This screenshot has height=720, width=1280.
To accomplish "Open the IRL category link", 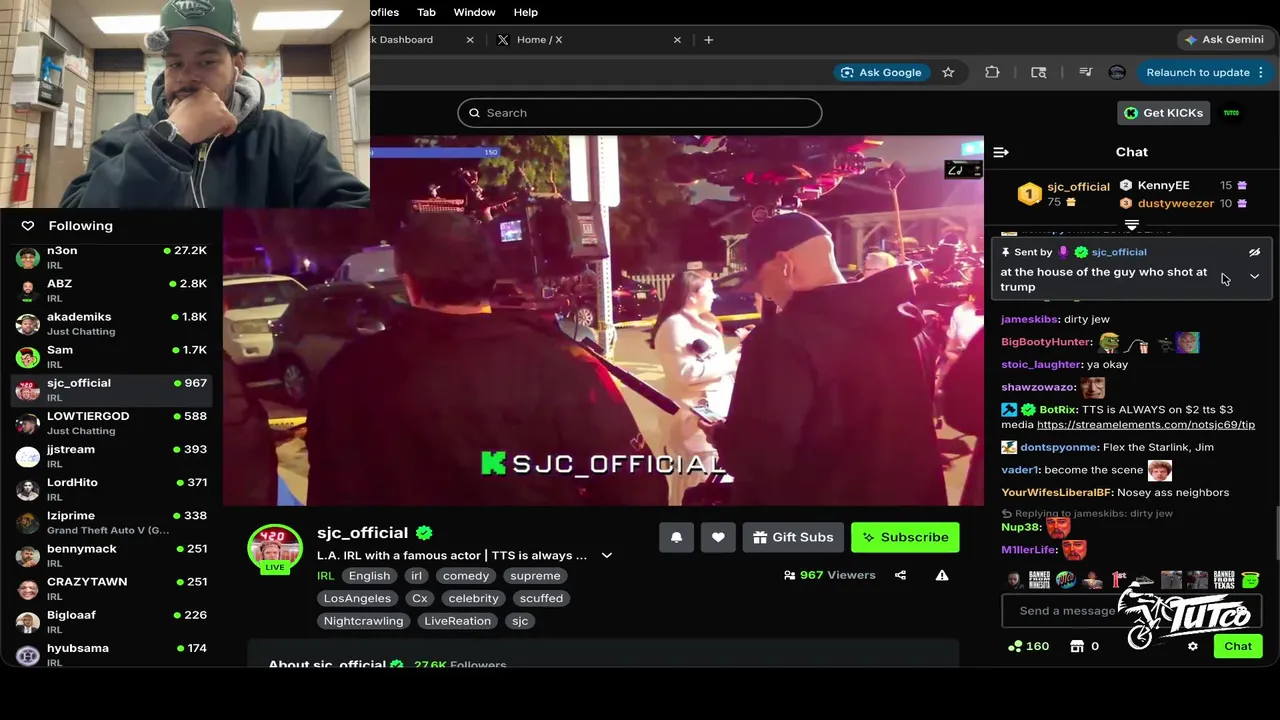I will [x=325, y=576].
